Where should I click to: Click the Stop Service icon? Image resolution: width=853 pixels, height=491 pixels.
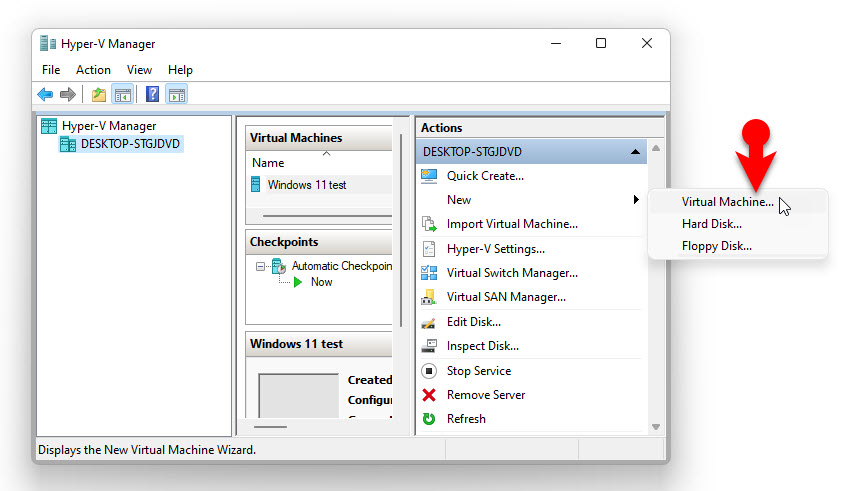tap(429, 371)
